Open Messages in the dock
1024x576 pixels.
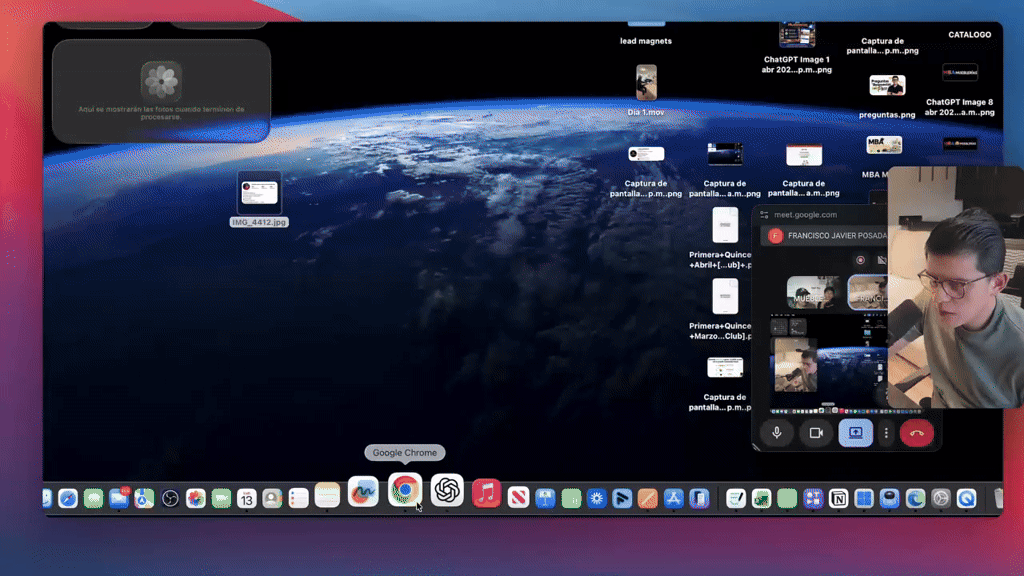[93, 498]
